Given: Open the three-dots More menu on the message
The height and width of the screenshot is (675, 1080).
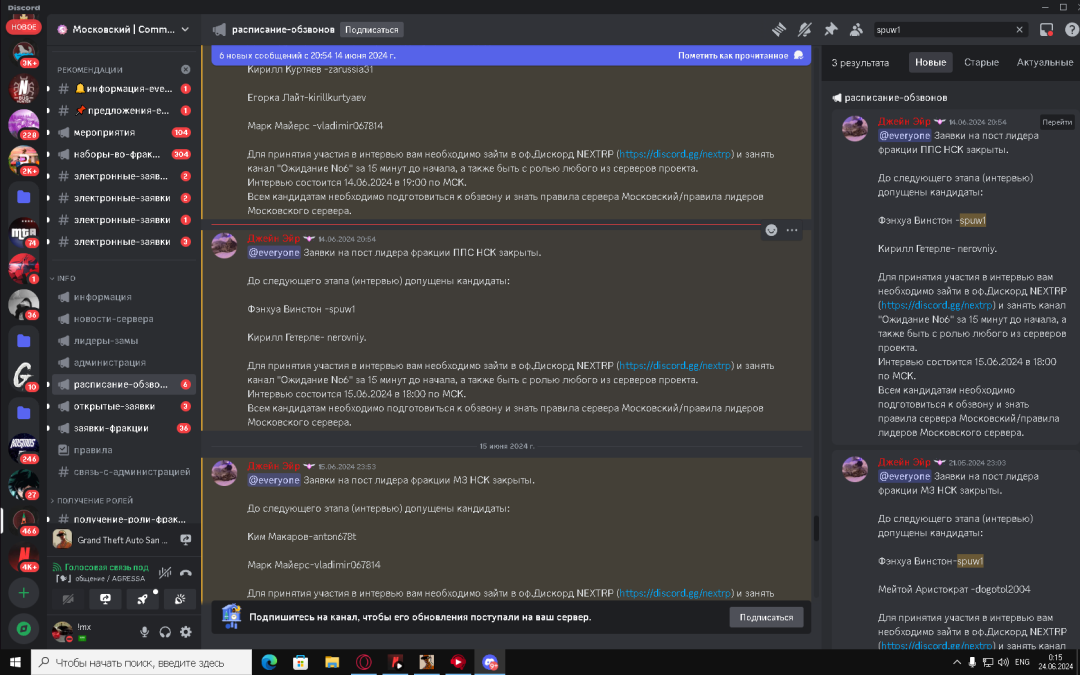Looking at the screenshot, I should point(792,230).
